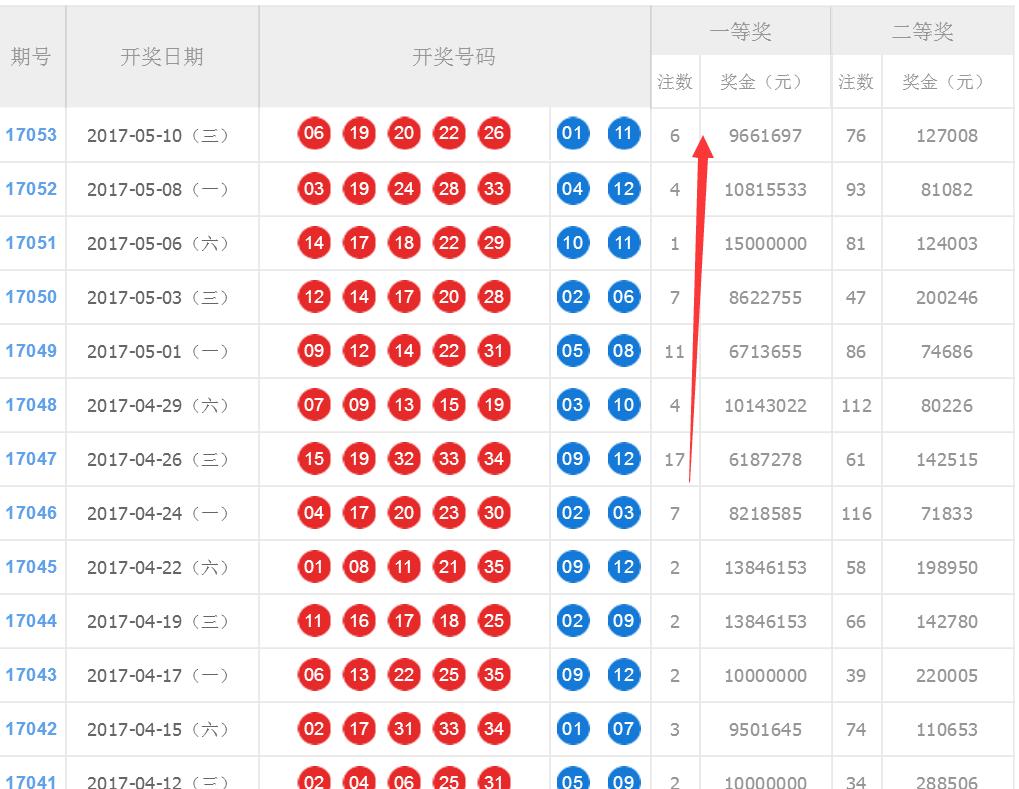Open draw period 17044 link

31,620
